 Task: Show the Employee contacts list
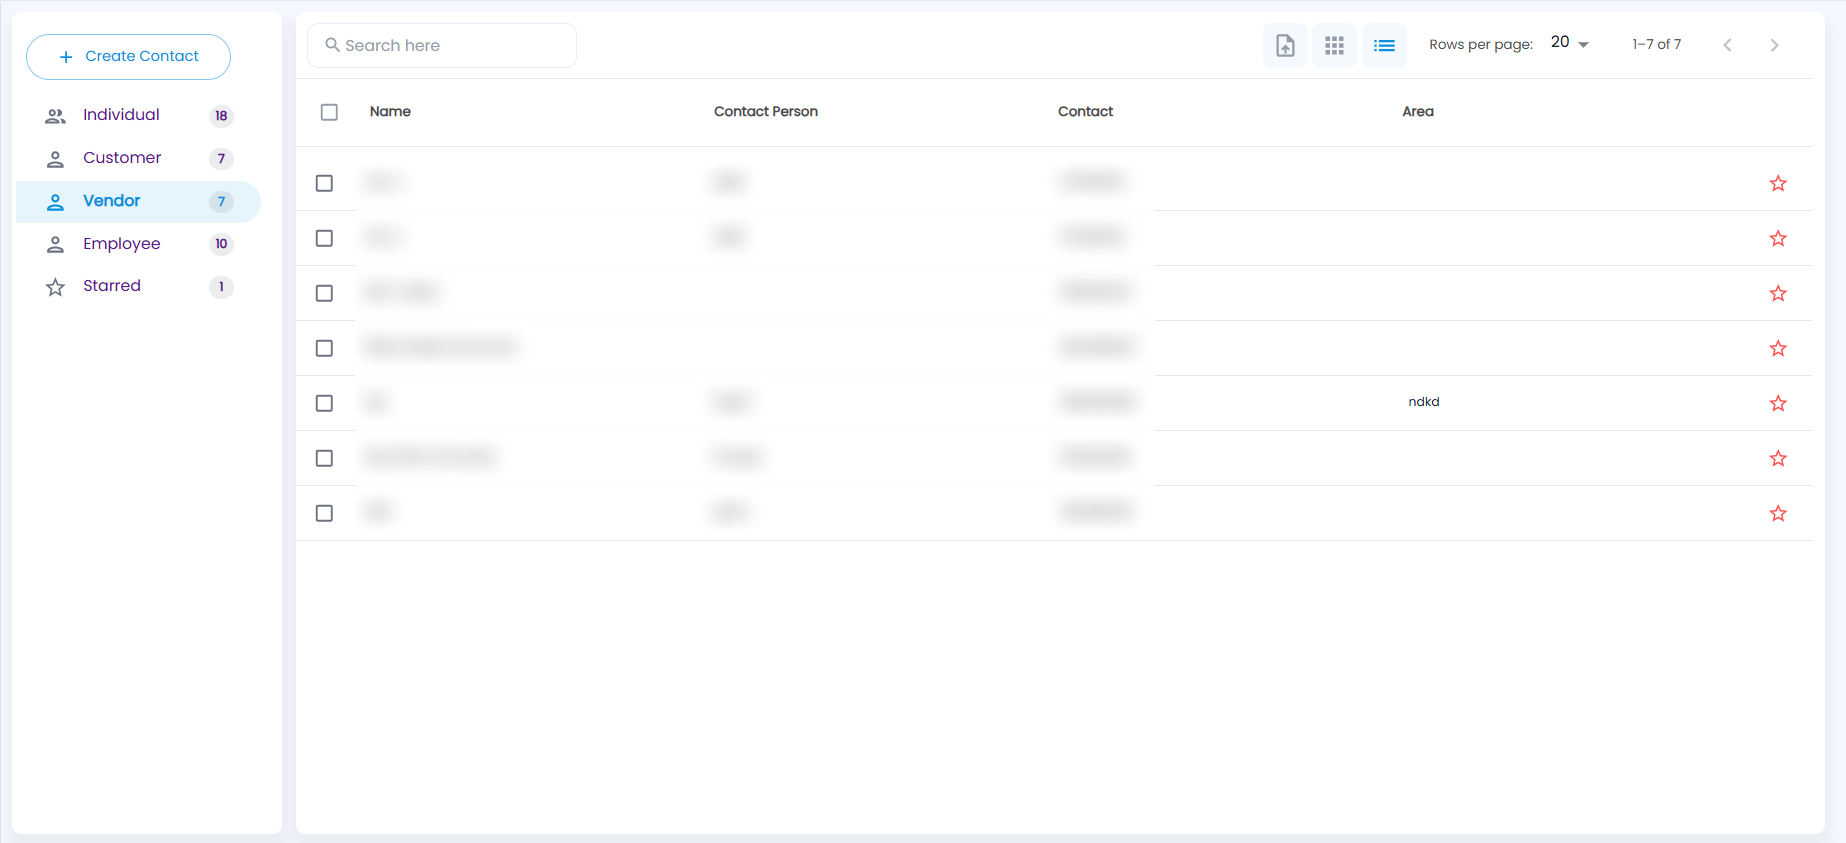[138, 244]
